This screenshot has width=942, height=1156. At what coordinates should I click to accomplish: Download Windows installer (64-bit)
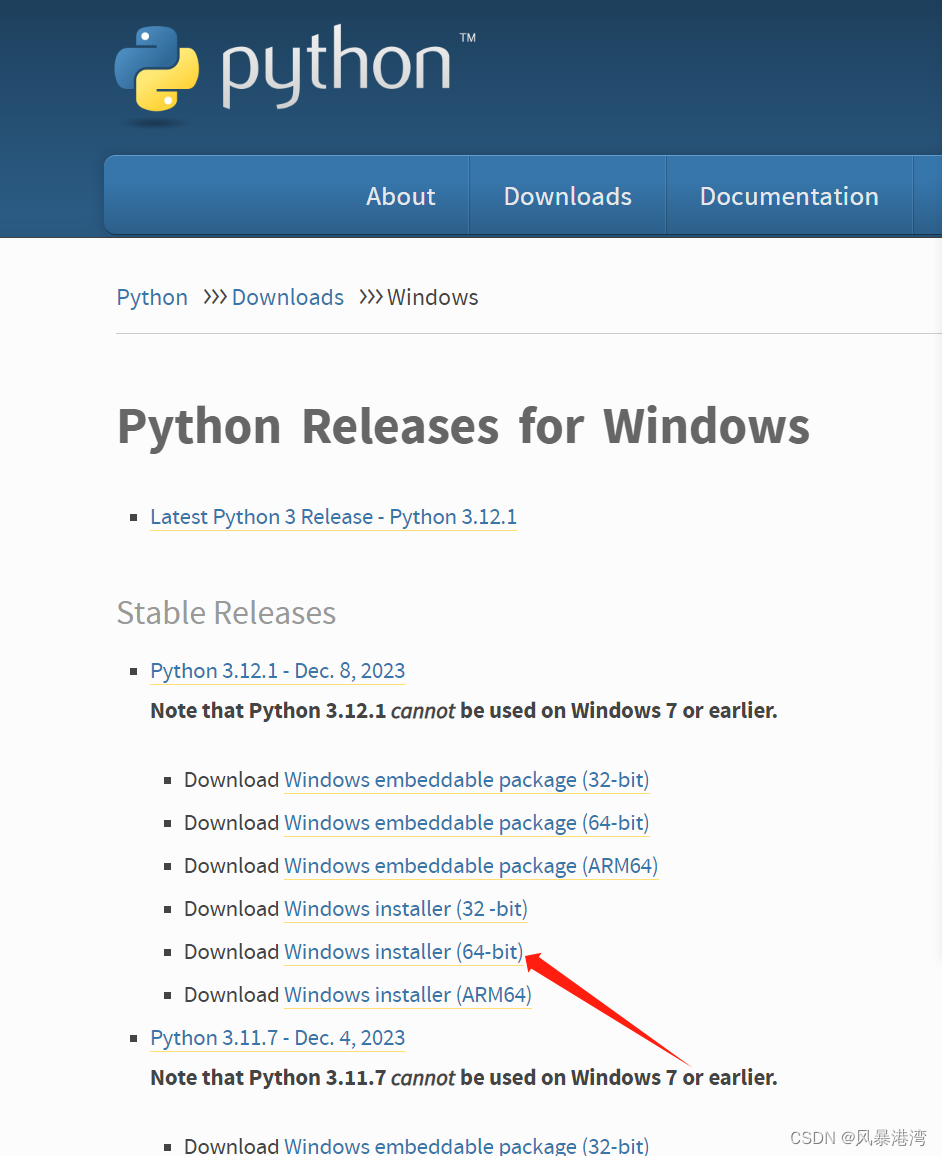(x=404, y=952)
